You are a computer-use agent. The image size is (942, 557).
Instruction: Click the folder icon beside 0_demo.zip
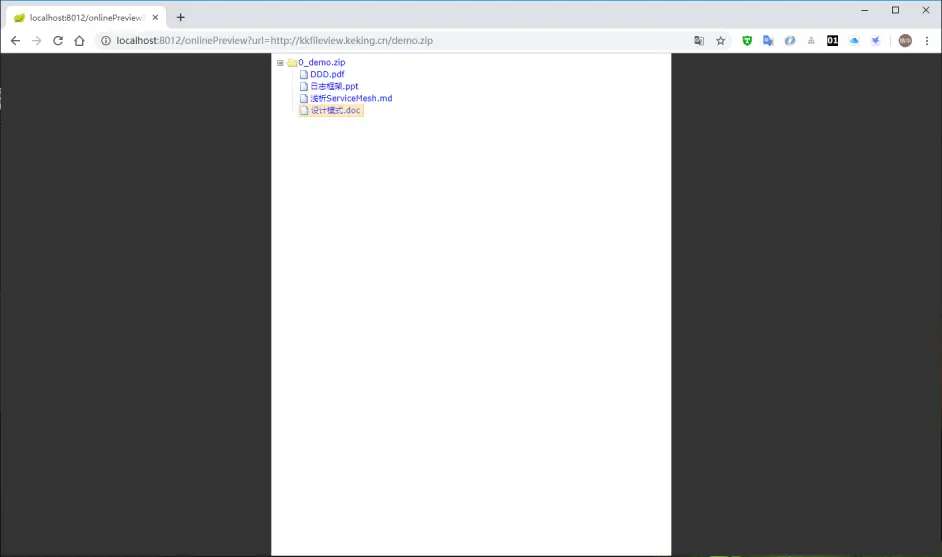tap(292, 63)
